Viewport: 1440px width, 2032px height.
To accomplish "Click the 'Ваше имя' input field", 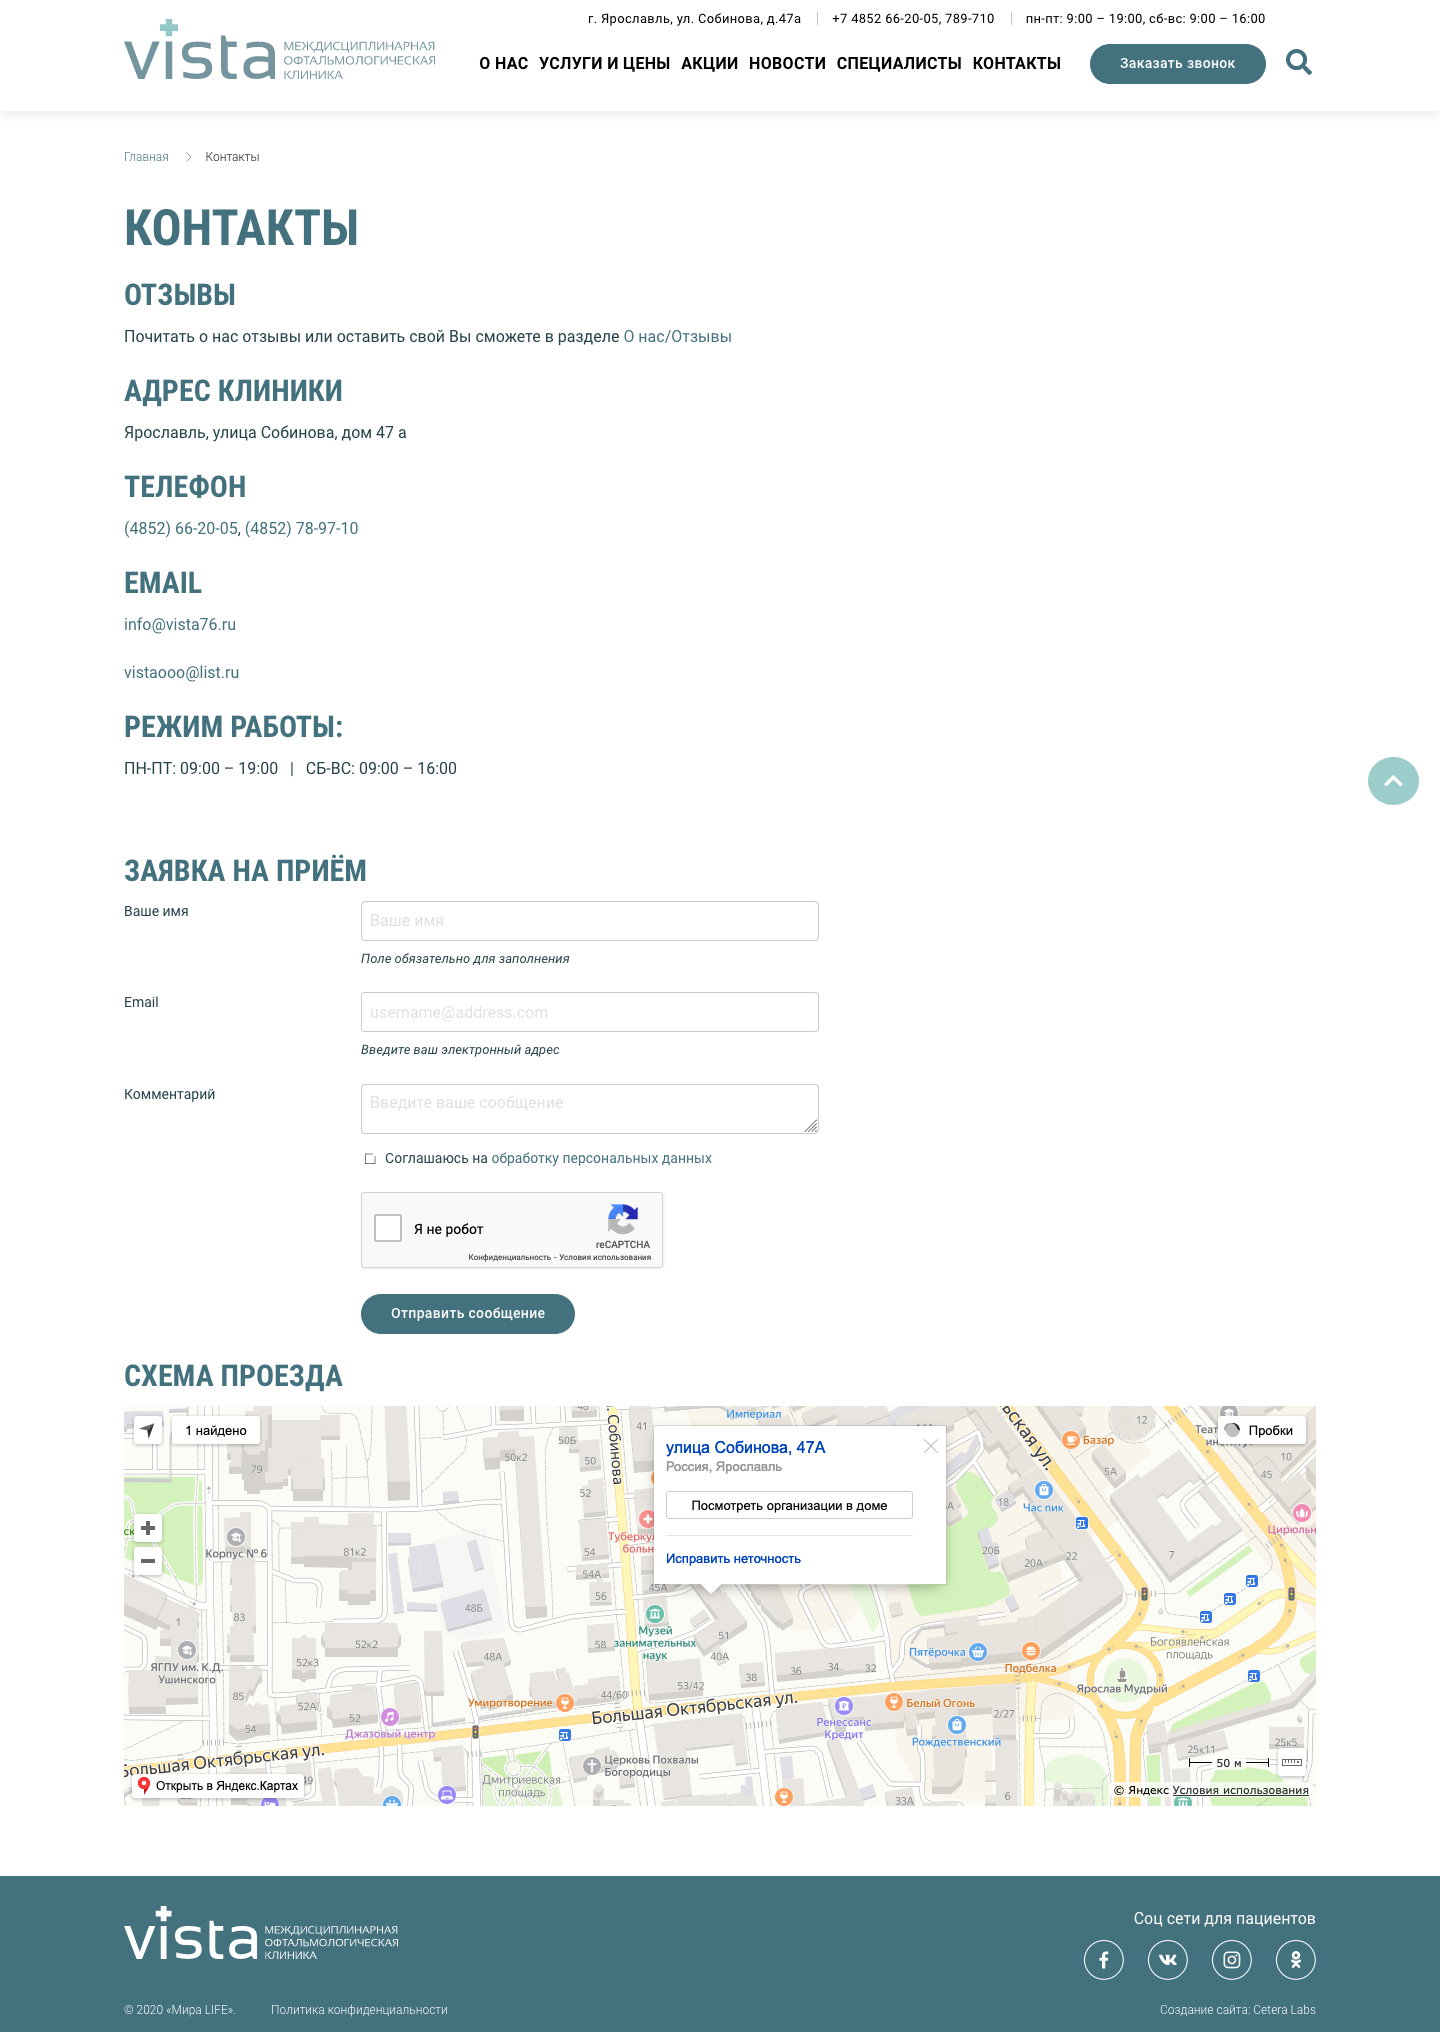I will point(589,921).
